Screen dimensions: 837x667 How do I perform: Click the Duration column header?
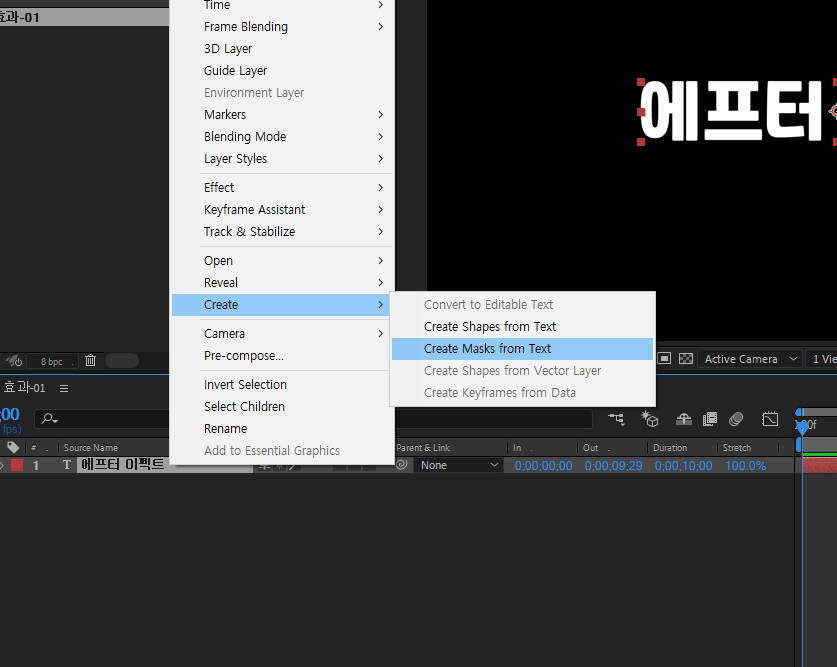pos(670,448)
